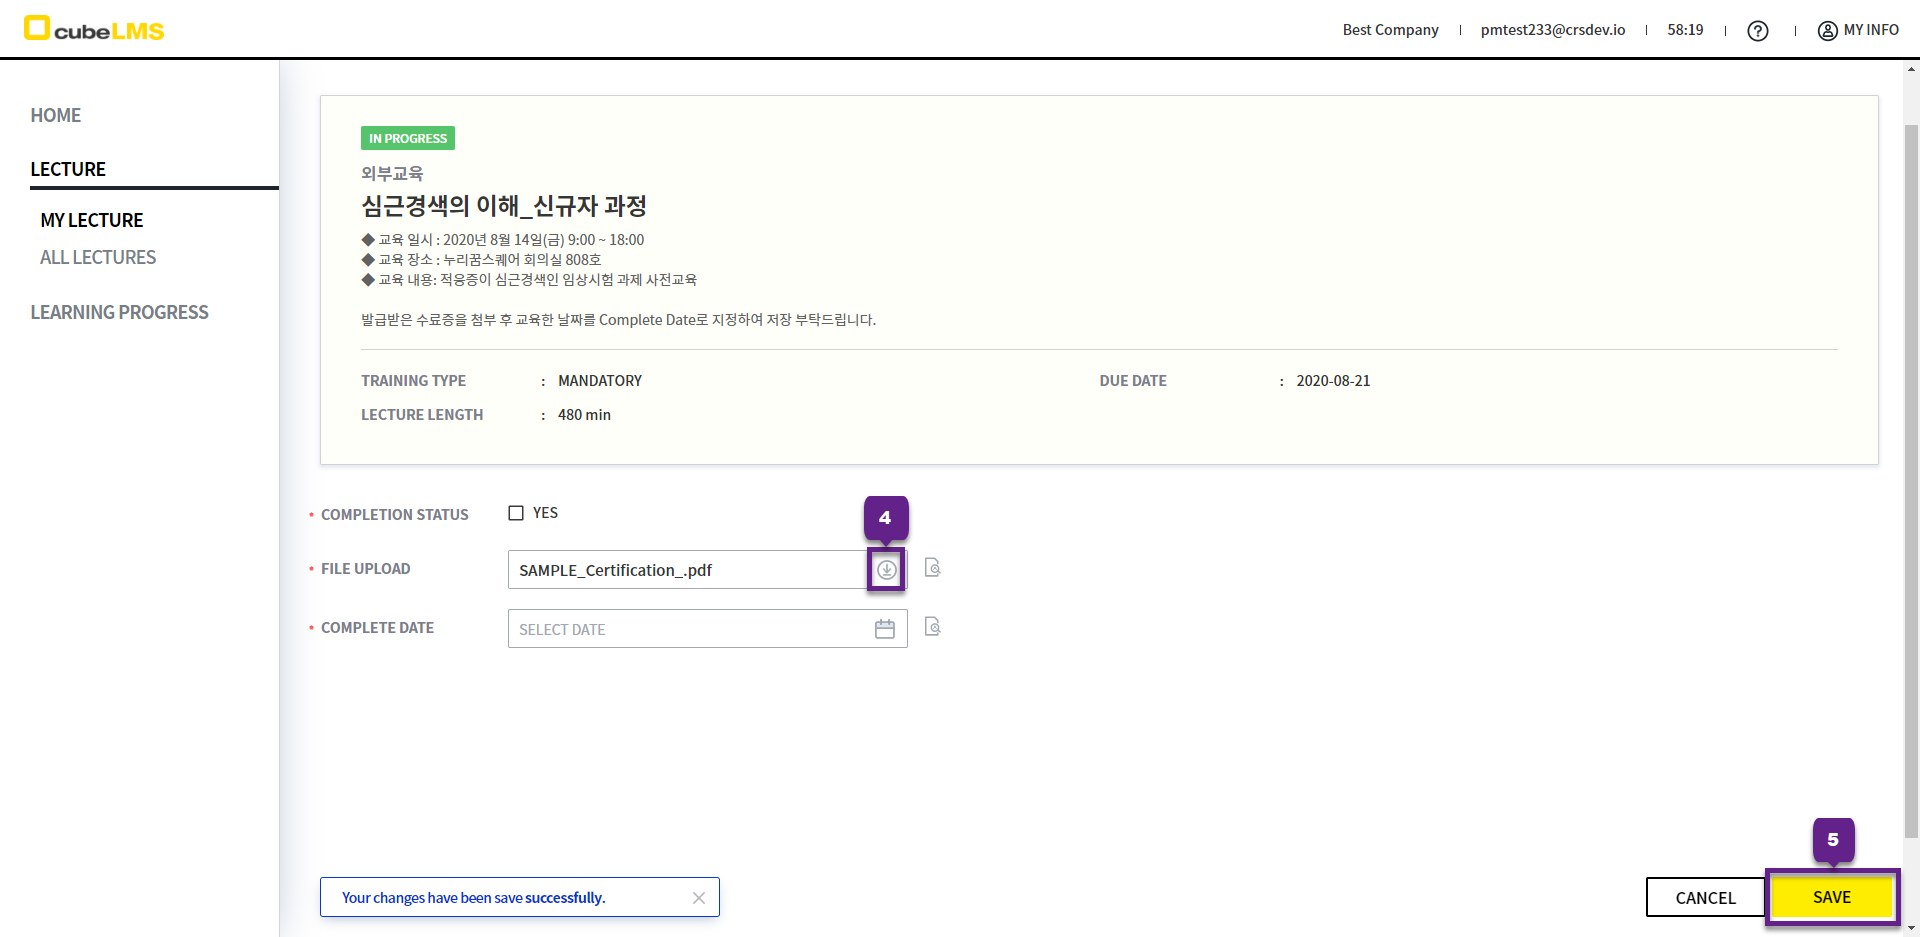Click the pmtest233@crsdev.io account email

click(1552, 30)
